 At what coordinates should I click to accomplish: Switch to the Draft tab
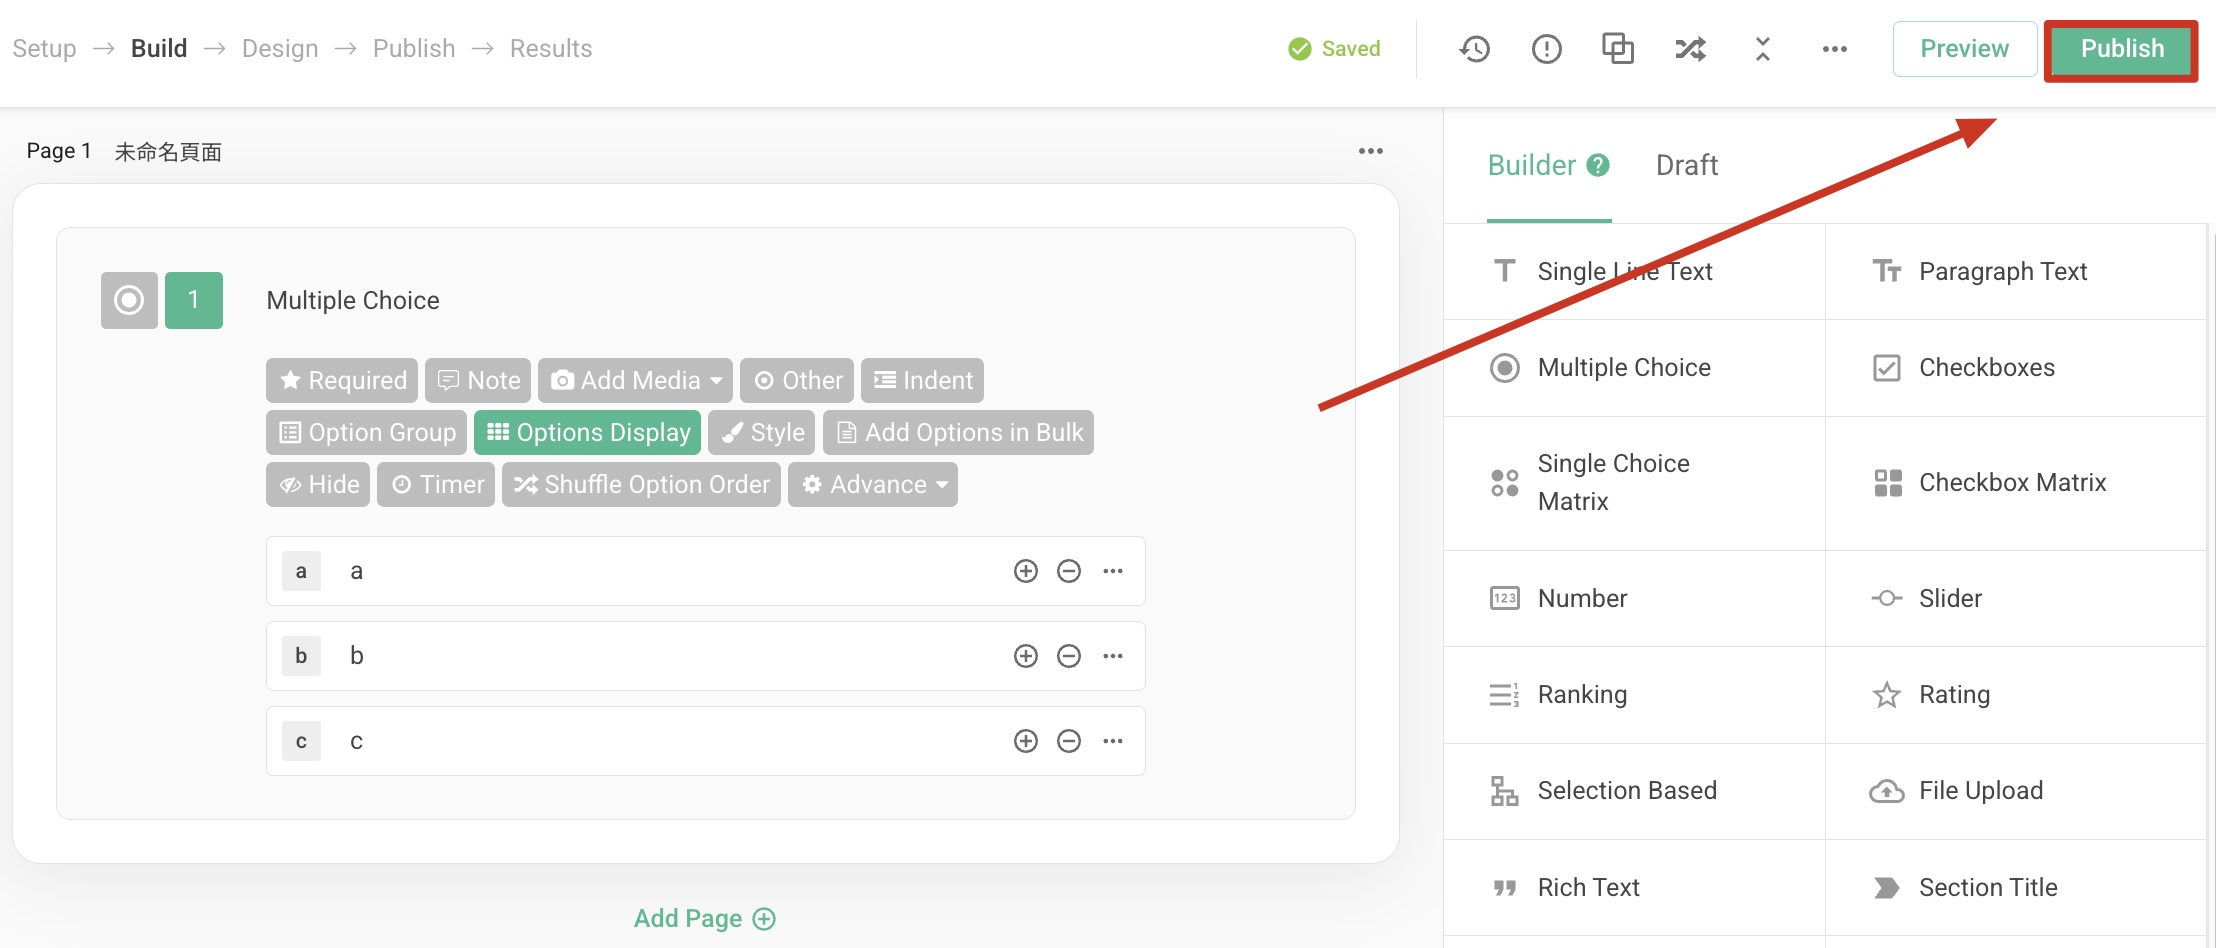click(1686, 165)
